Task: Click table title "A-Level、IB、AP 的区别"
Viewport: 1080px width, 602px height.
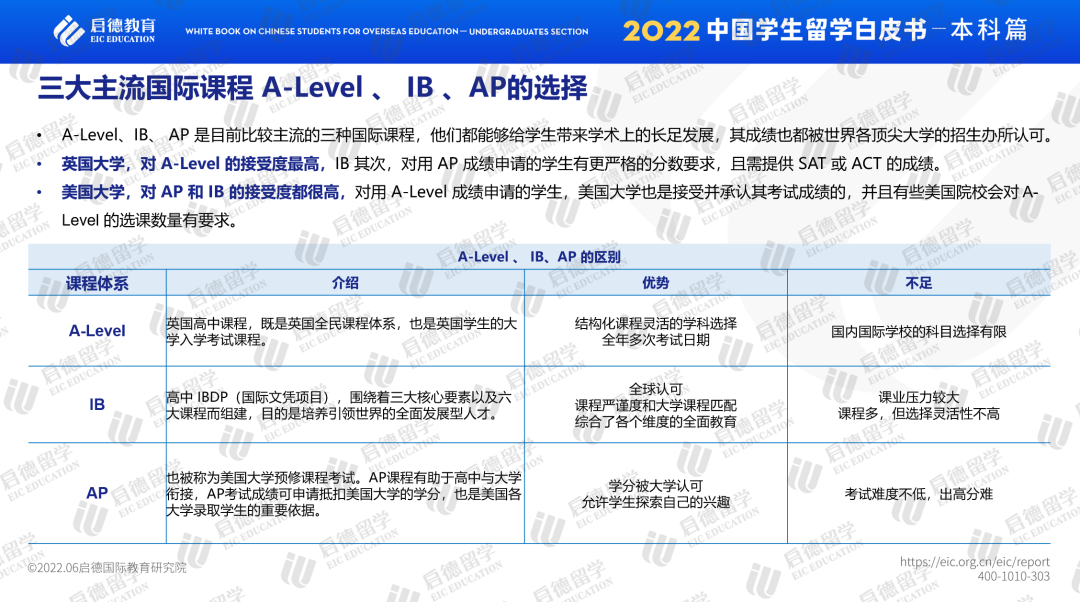Action: [539, 257]
